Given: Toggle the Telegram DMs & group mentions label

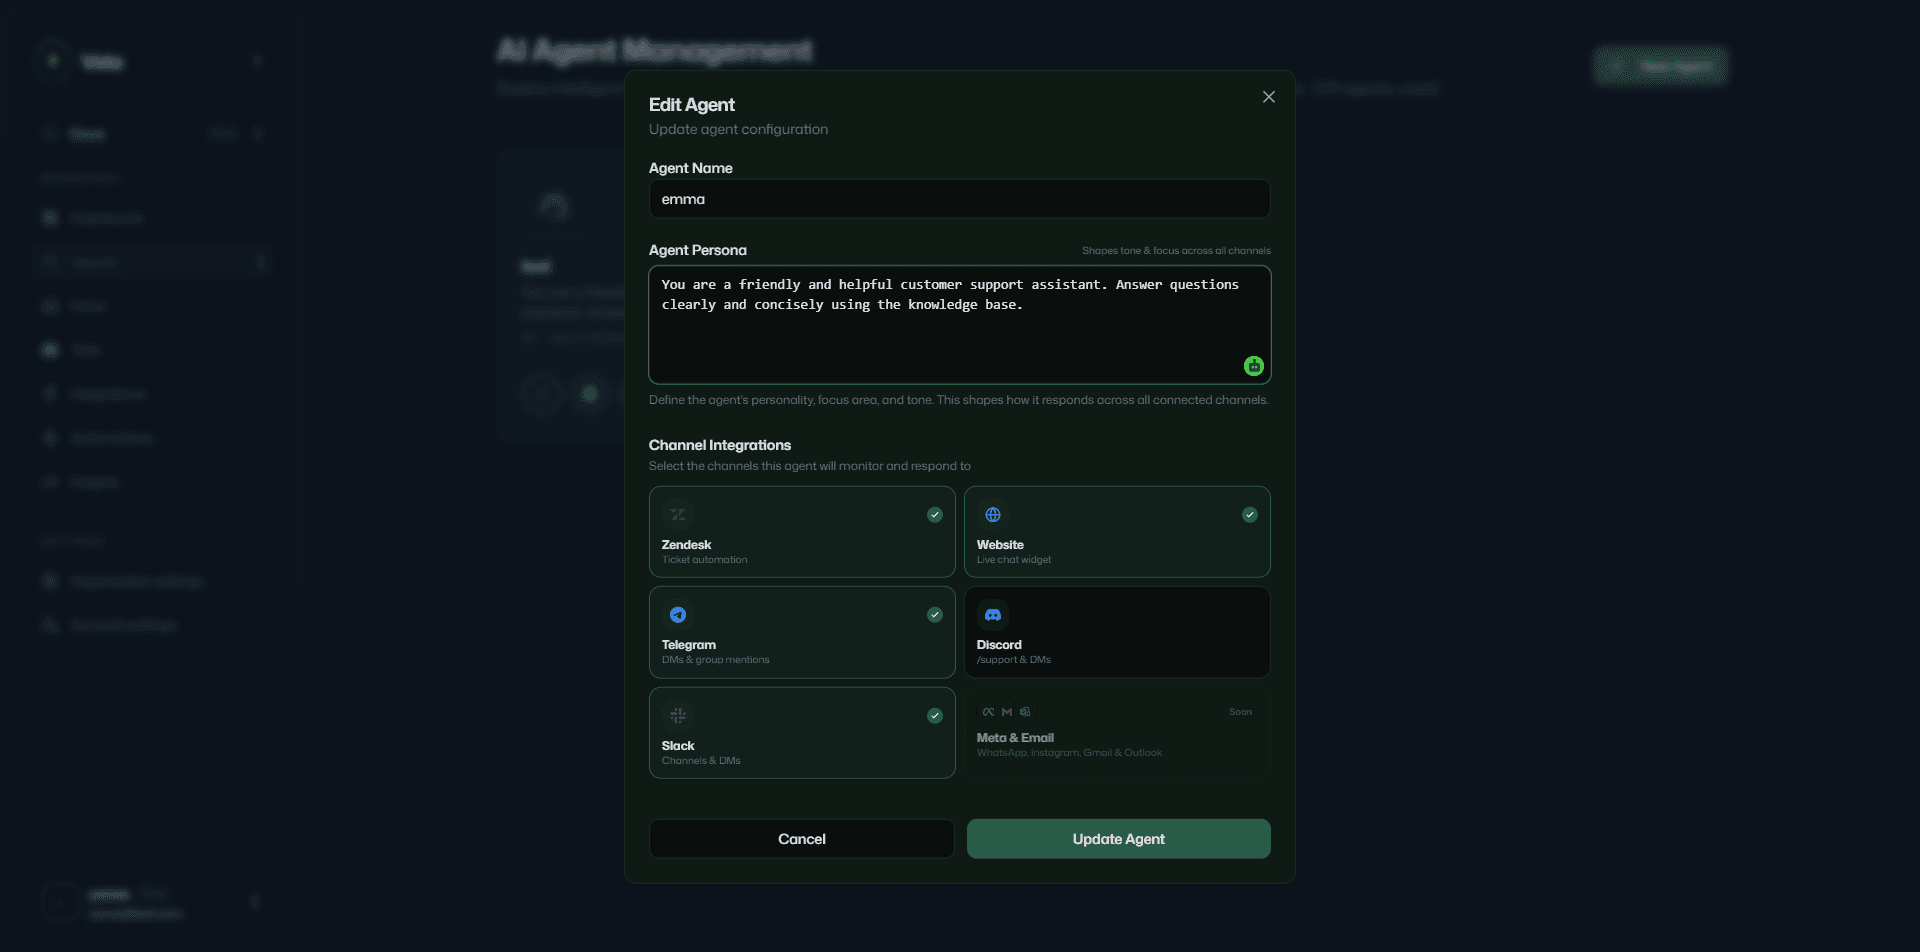Looking at the screenshot, I should click(x=716, y=660).
